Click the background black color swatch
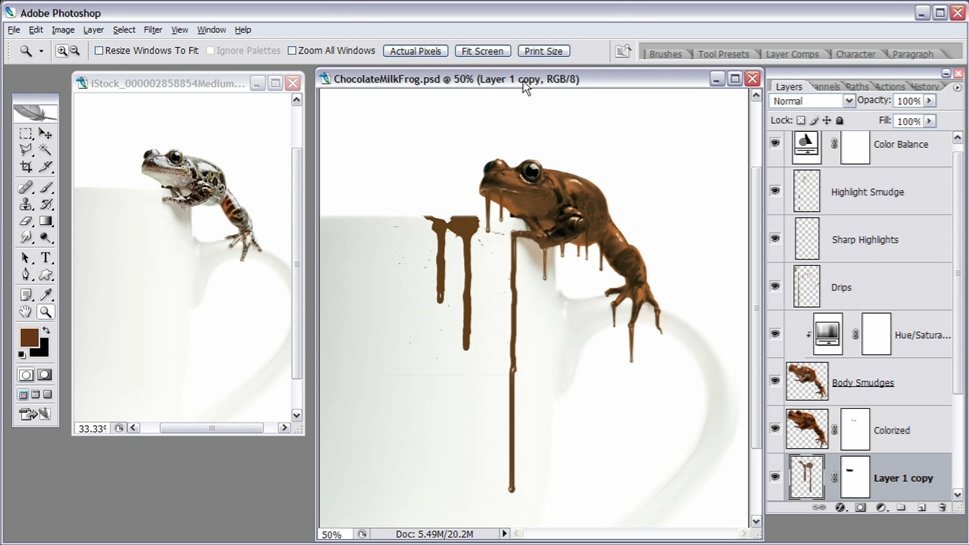 click(43, 350)
